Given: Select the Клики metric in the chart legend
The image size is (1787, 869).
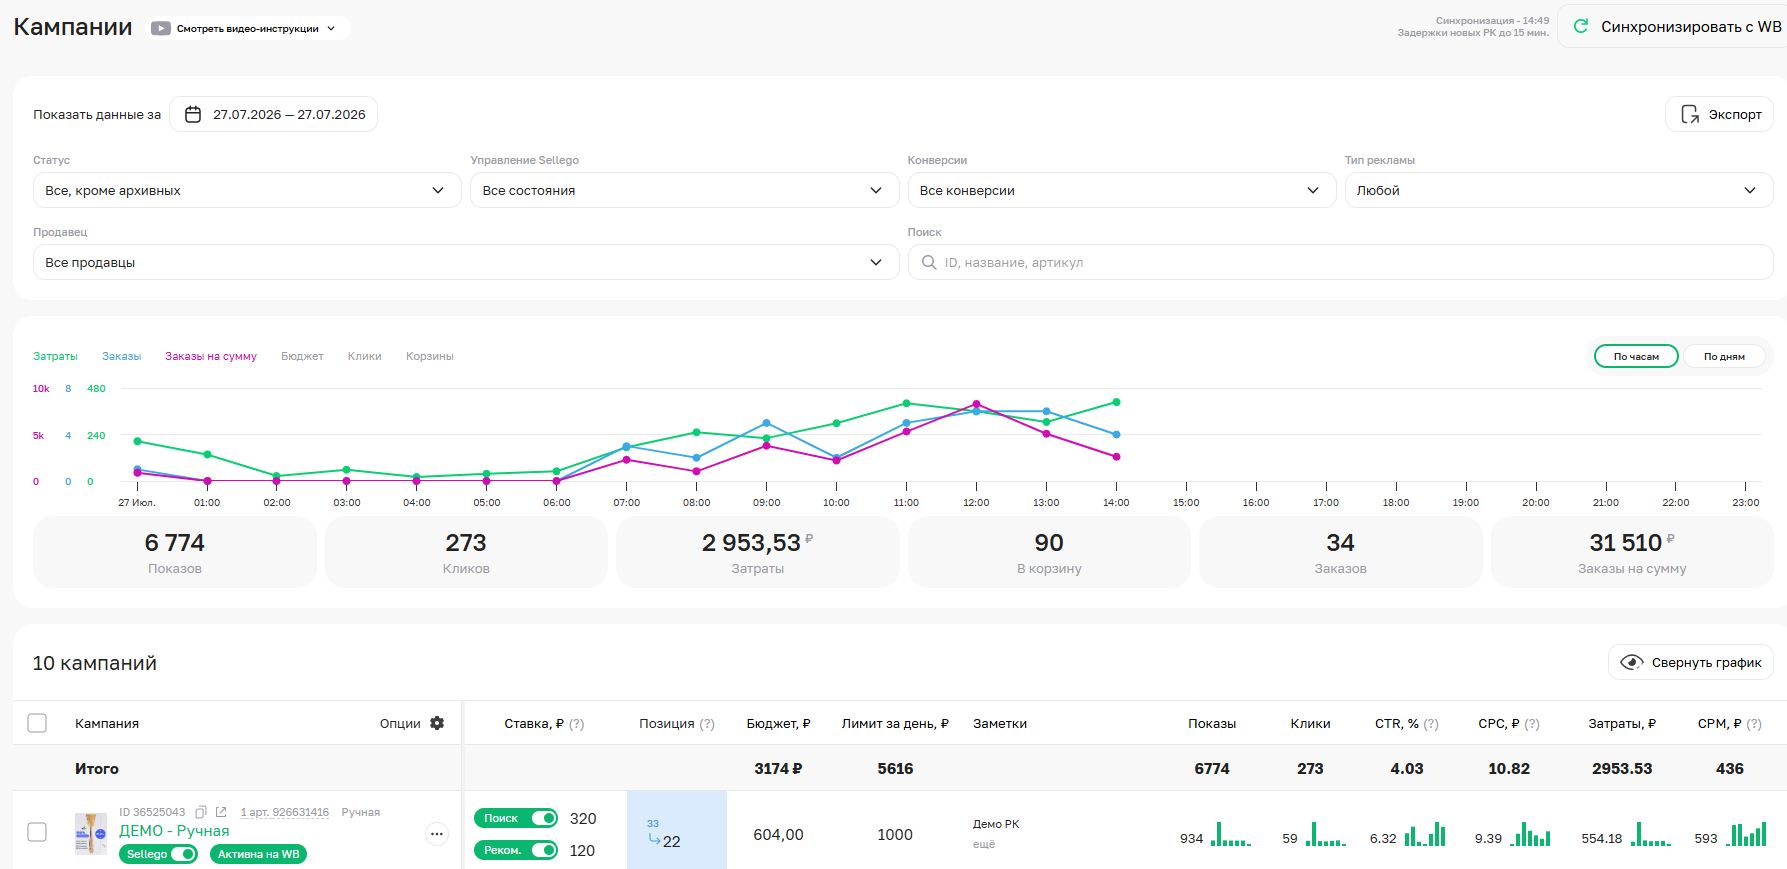Looking at the screenshot, I should [365, 356].
